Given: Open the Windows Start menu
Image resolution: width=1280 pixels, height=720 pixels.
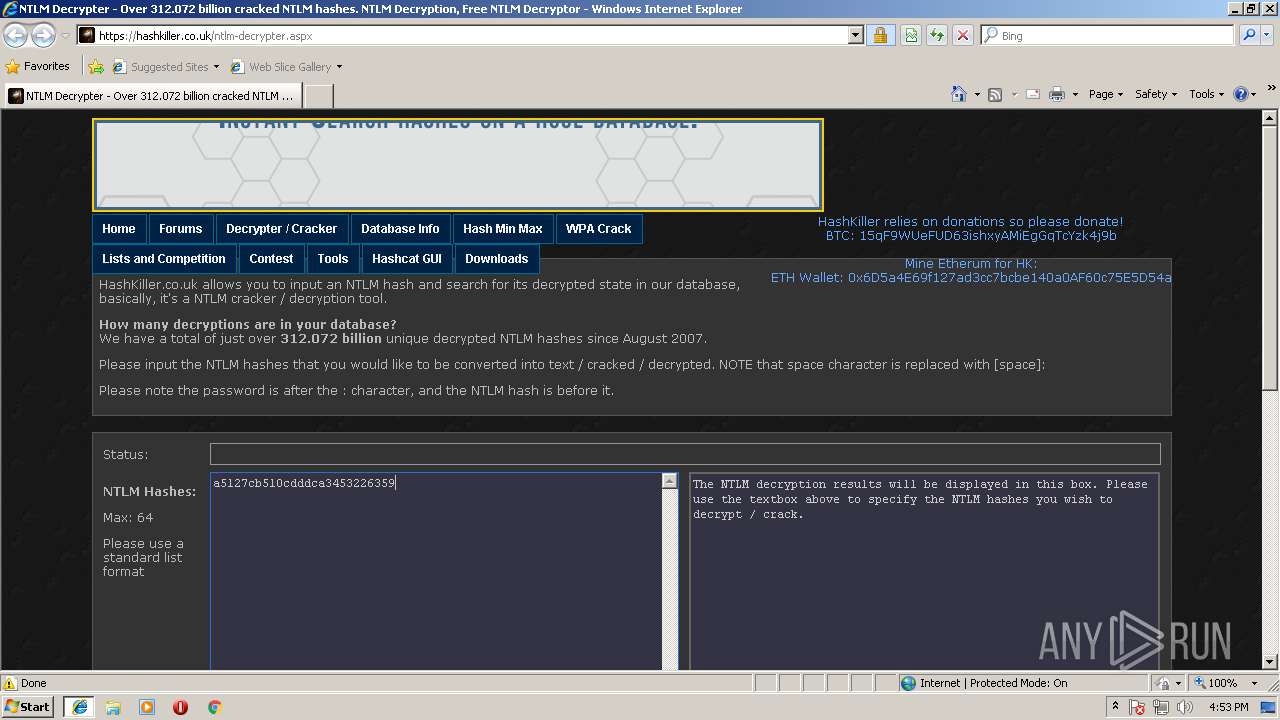Looking at the screenshot, I should coord(28,707).
